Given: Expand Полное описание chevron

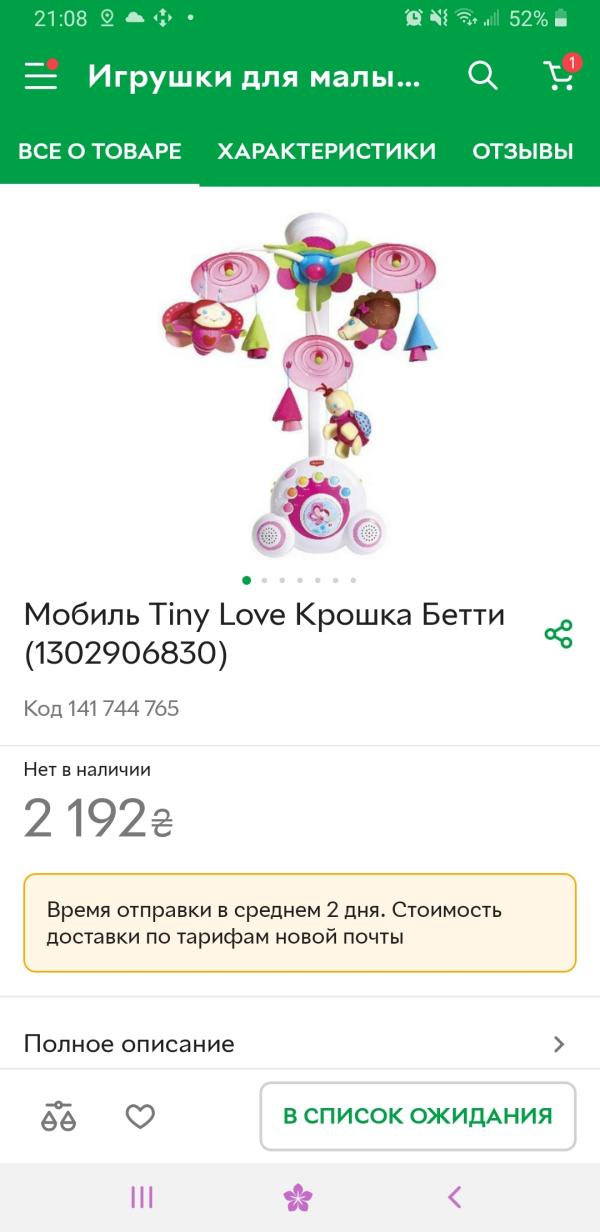Looking at the screenshot, I should click(x=559, y=1044).
